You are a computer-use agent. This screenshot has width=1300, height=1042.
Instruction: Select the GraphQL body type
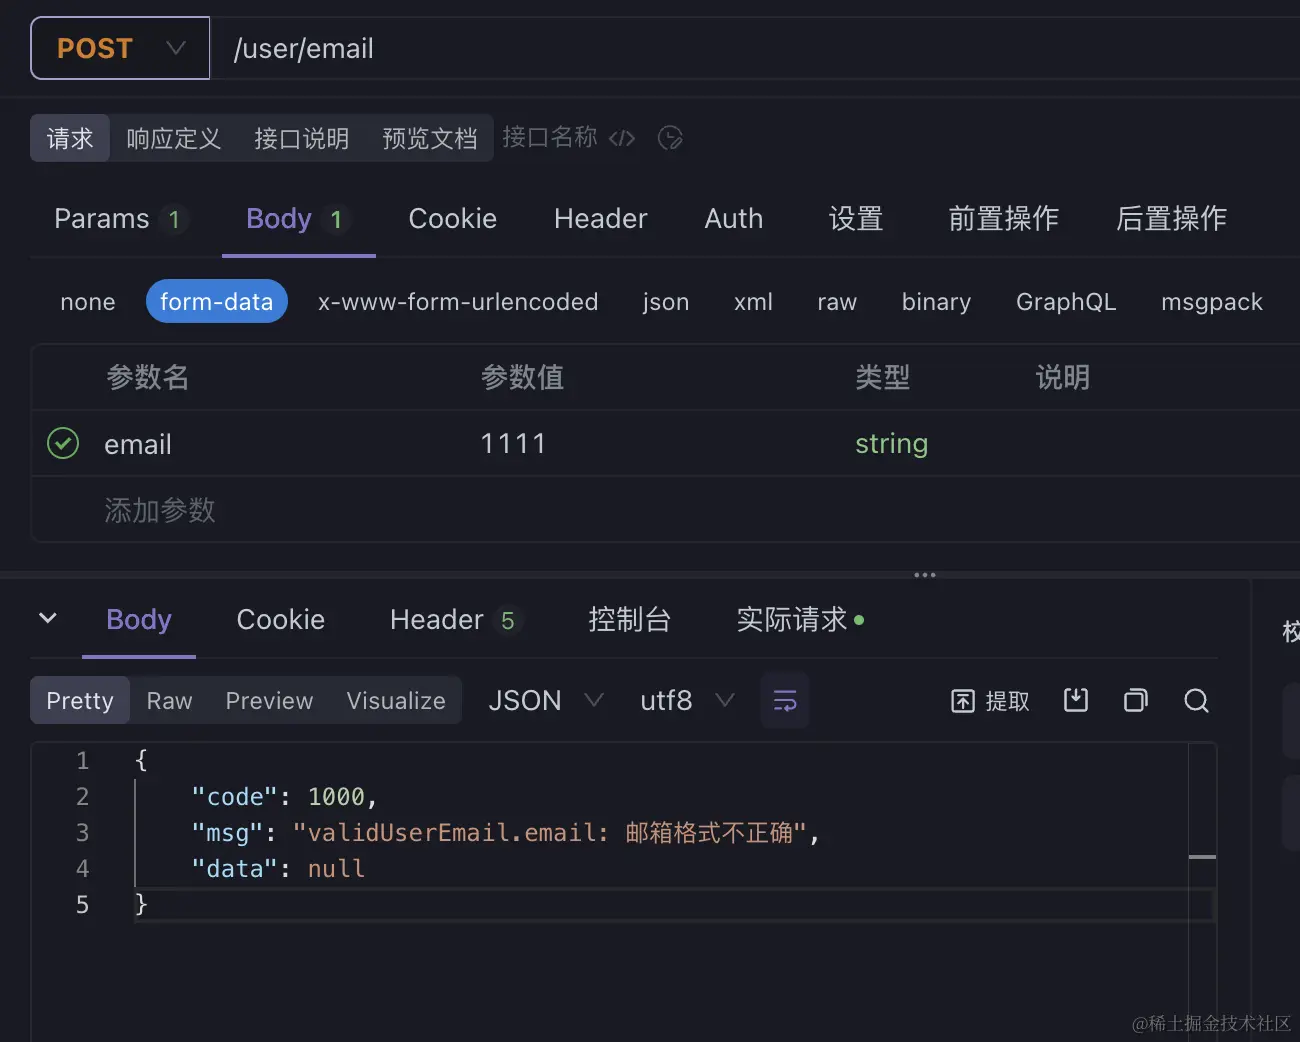coord(1066,301)
